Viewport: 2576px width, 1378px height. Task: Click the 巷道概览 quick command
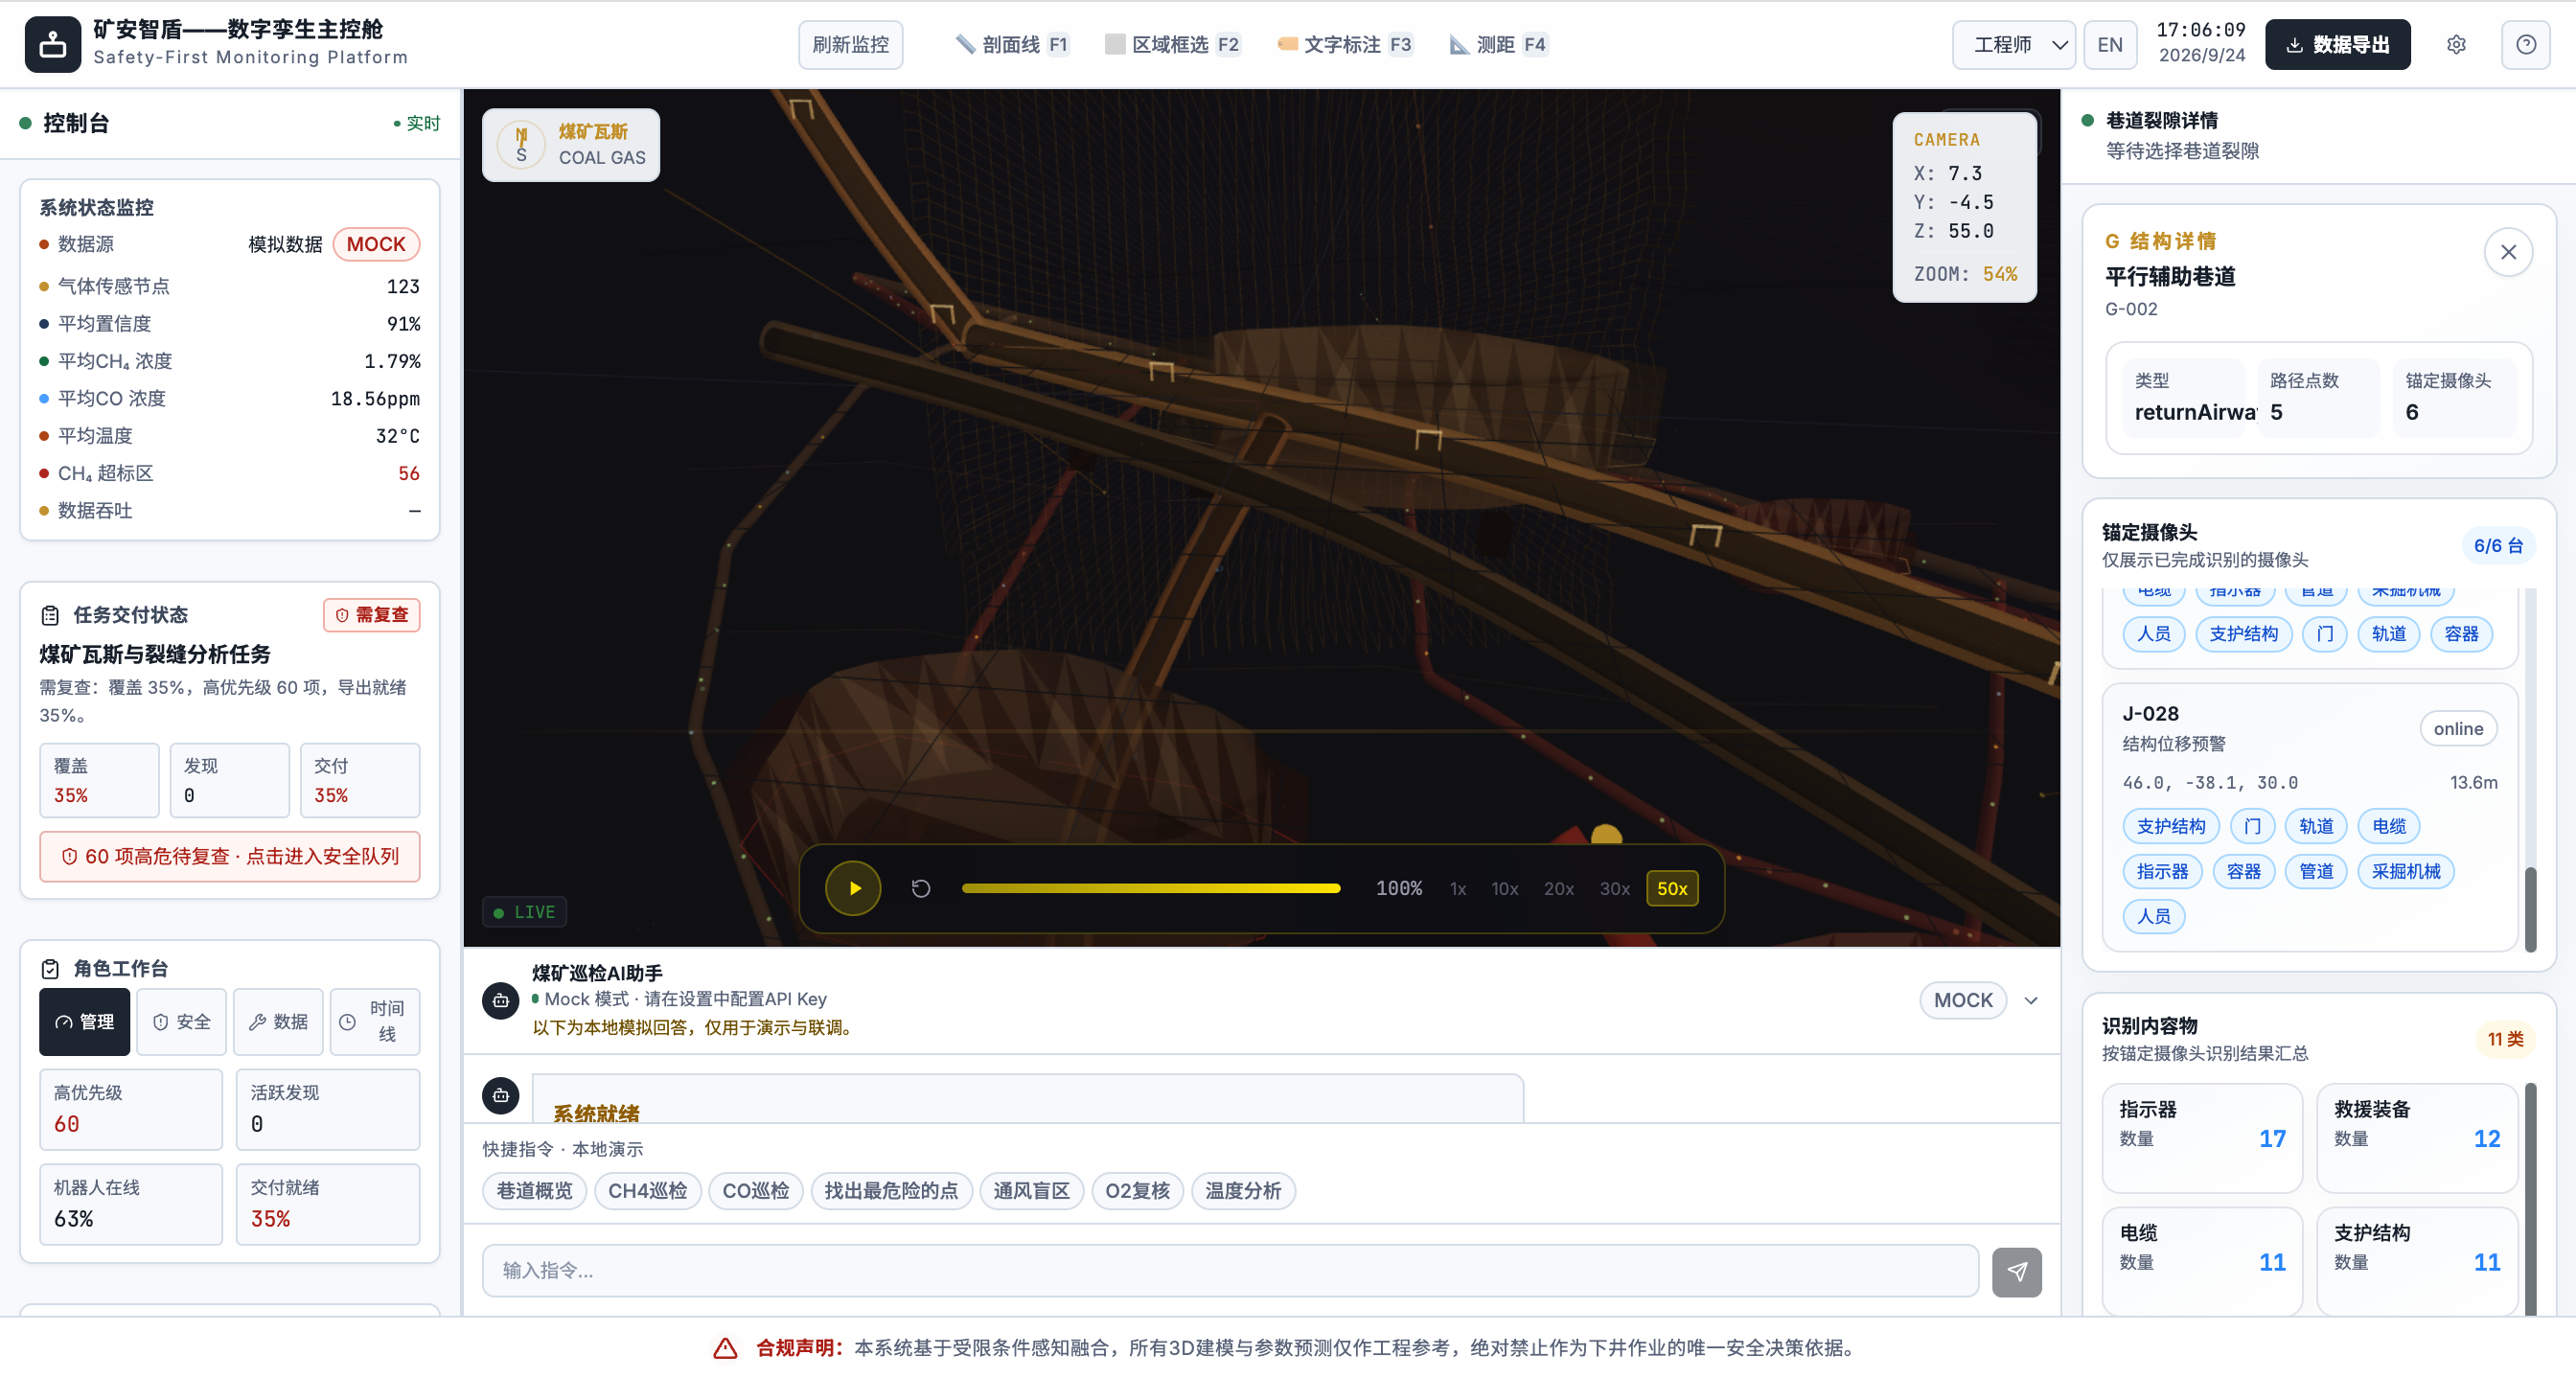pos(534,1191)
